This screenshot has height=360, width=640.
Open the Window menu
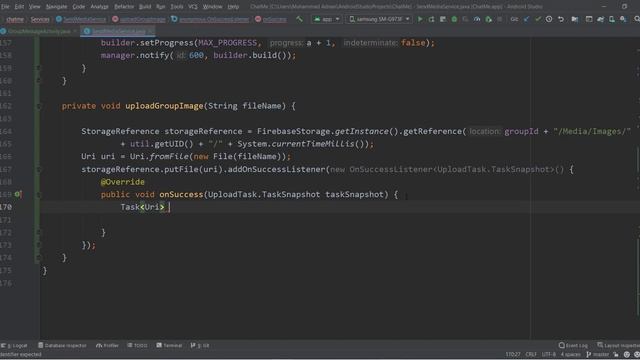[212, 7]
